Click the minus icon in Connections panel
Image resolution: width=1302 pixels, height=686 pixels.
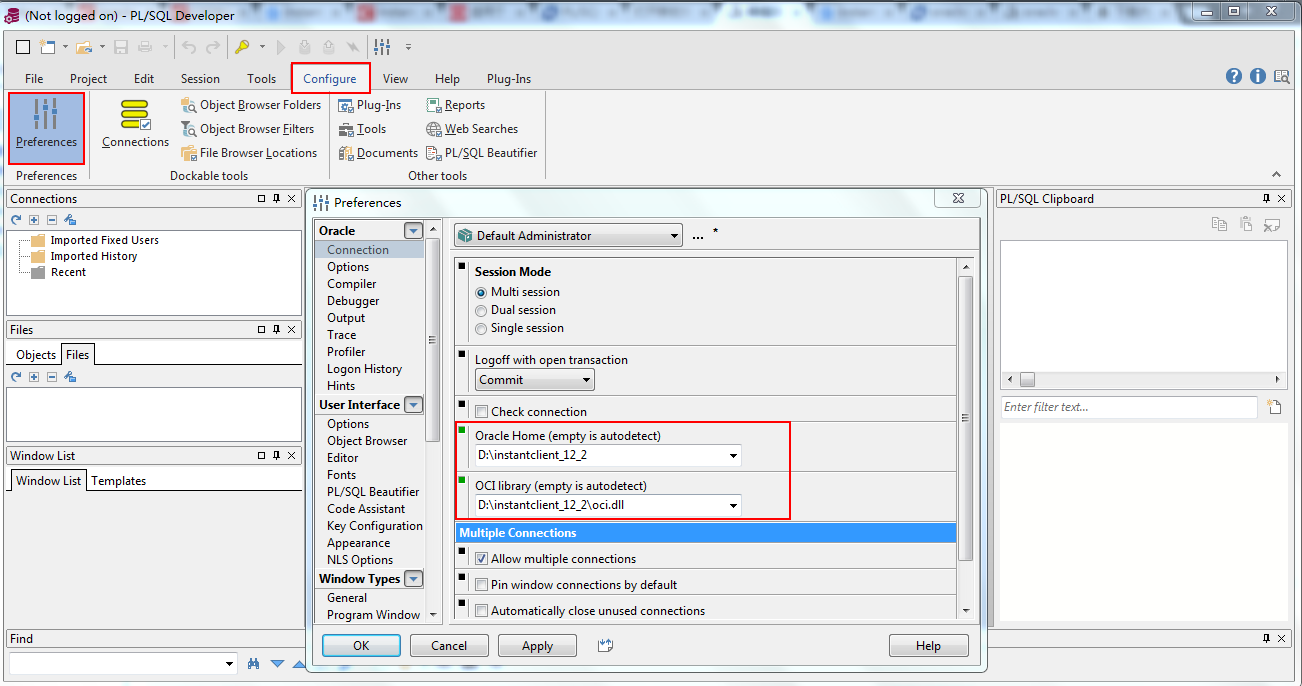click(x=52, y=220)
